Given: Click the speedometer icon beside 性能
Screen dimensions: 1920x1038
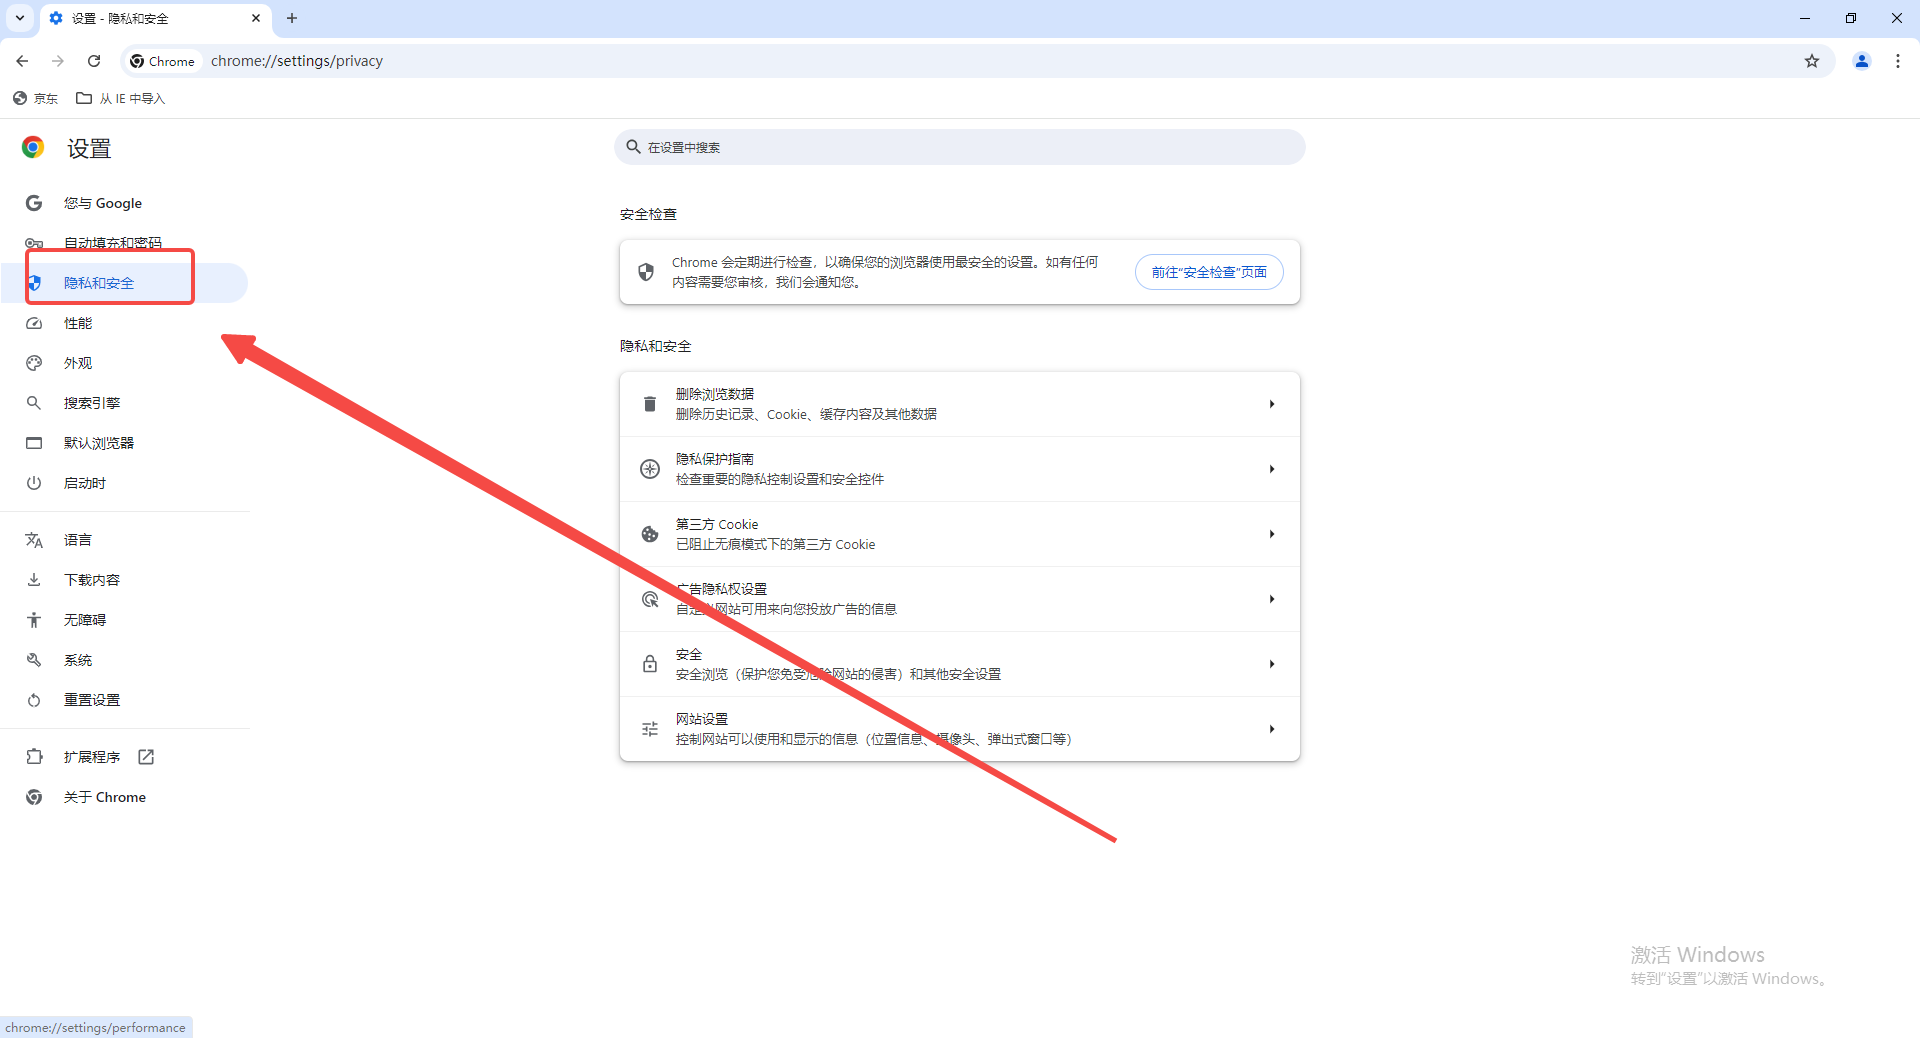Looking at the screenshot, I should tap(34, 323).
